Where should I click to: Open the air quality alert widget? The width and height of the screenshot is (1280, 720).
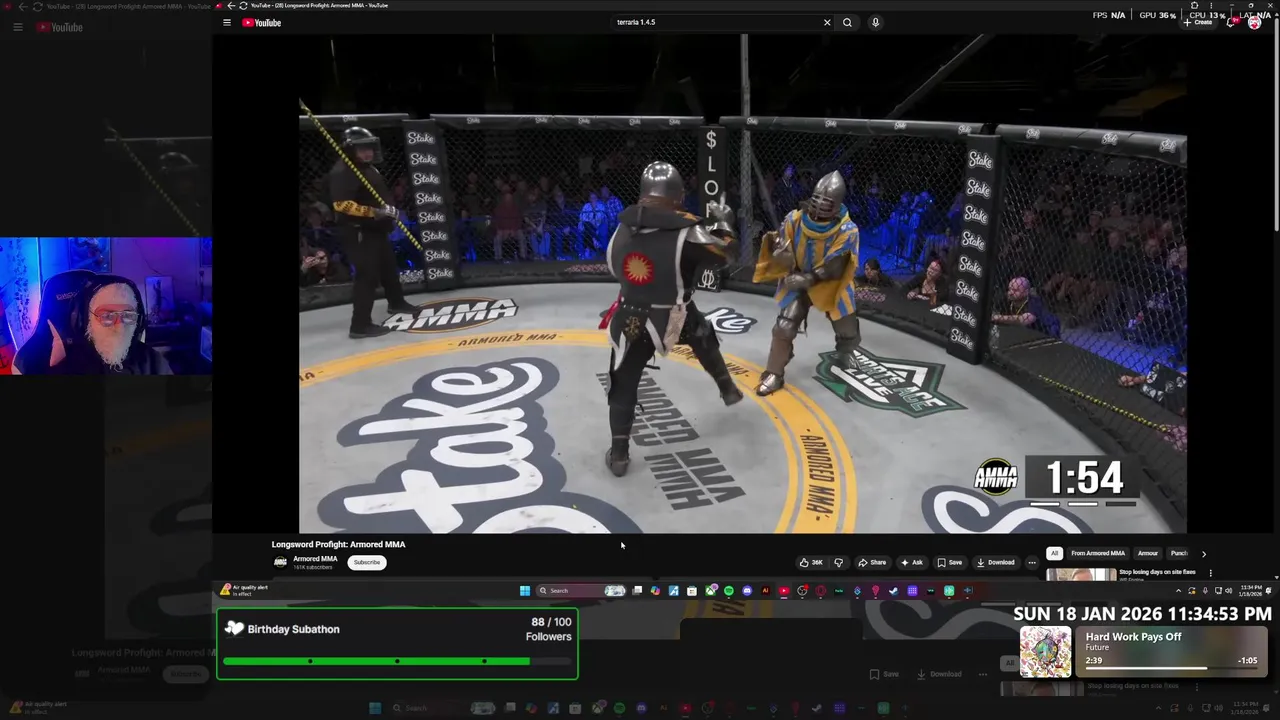[x=244, y=590]
